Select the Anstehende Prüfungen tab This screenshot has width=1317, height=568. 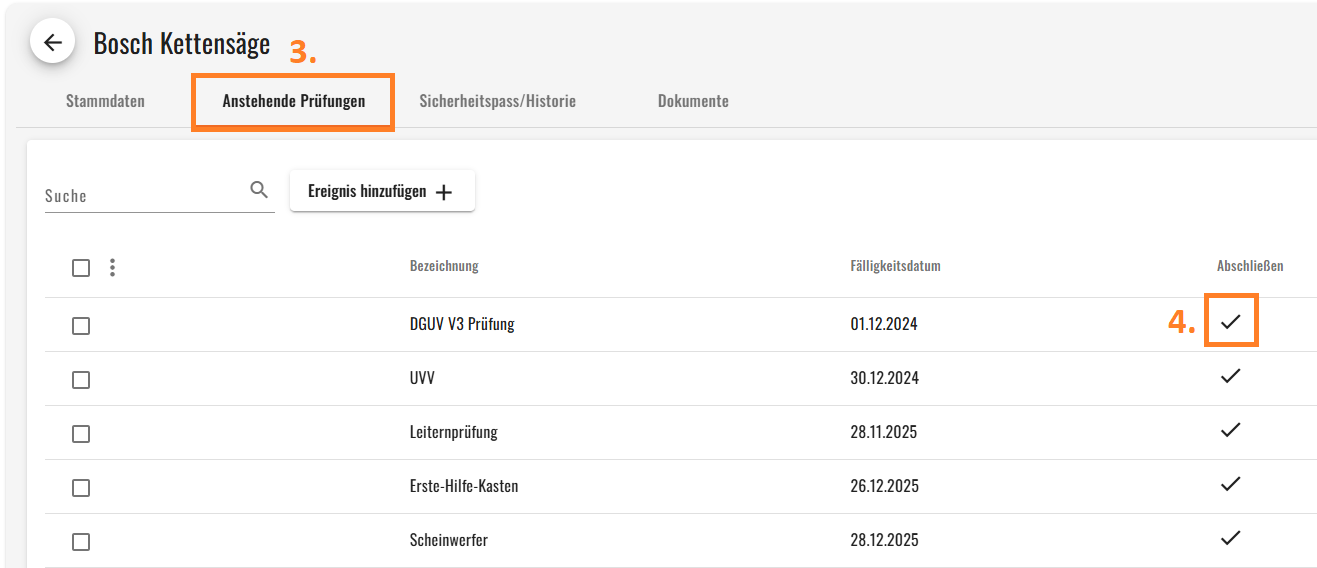[294, 101]
